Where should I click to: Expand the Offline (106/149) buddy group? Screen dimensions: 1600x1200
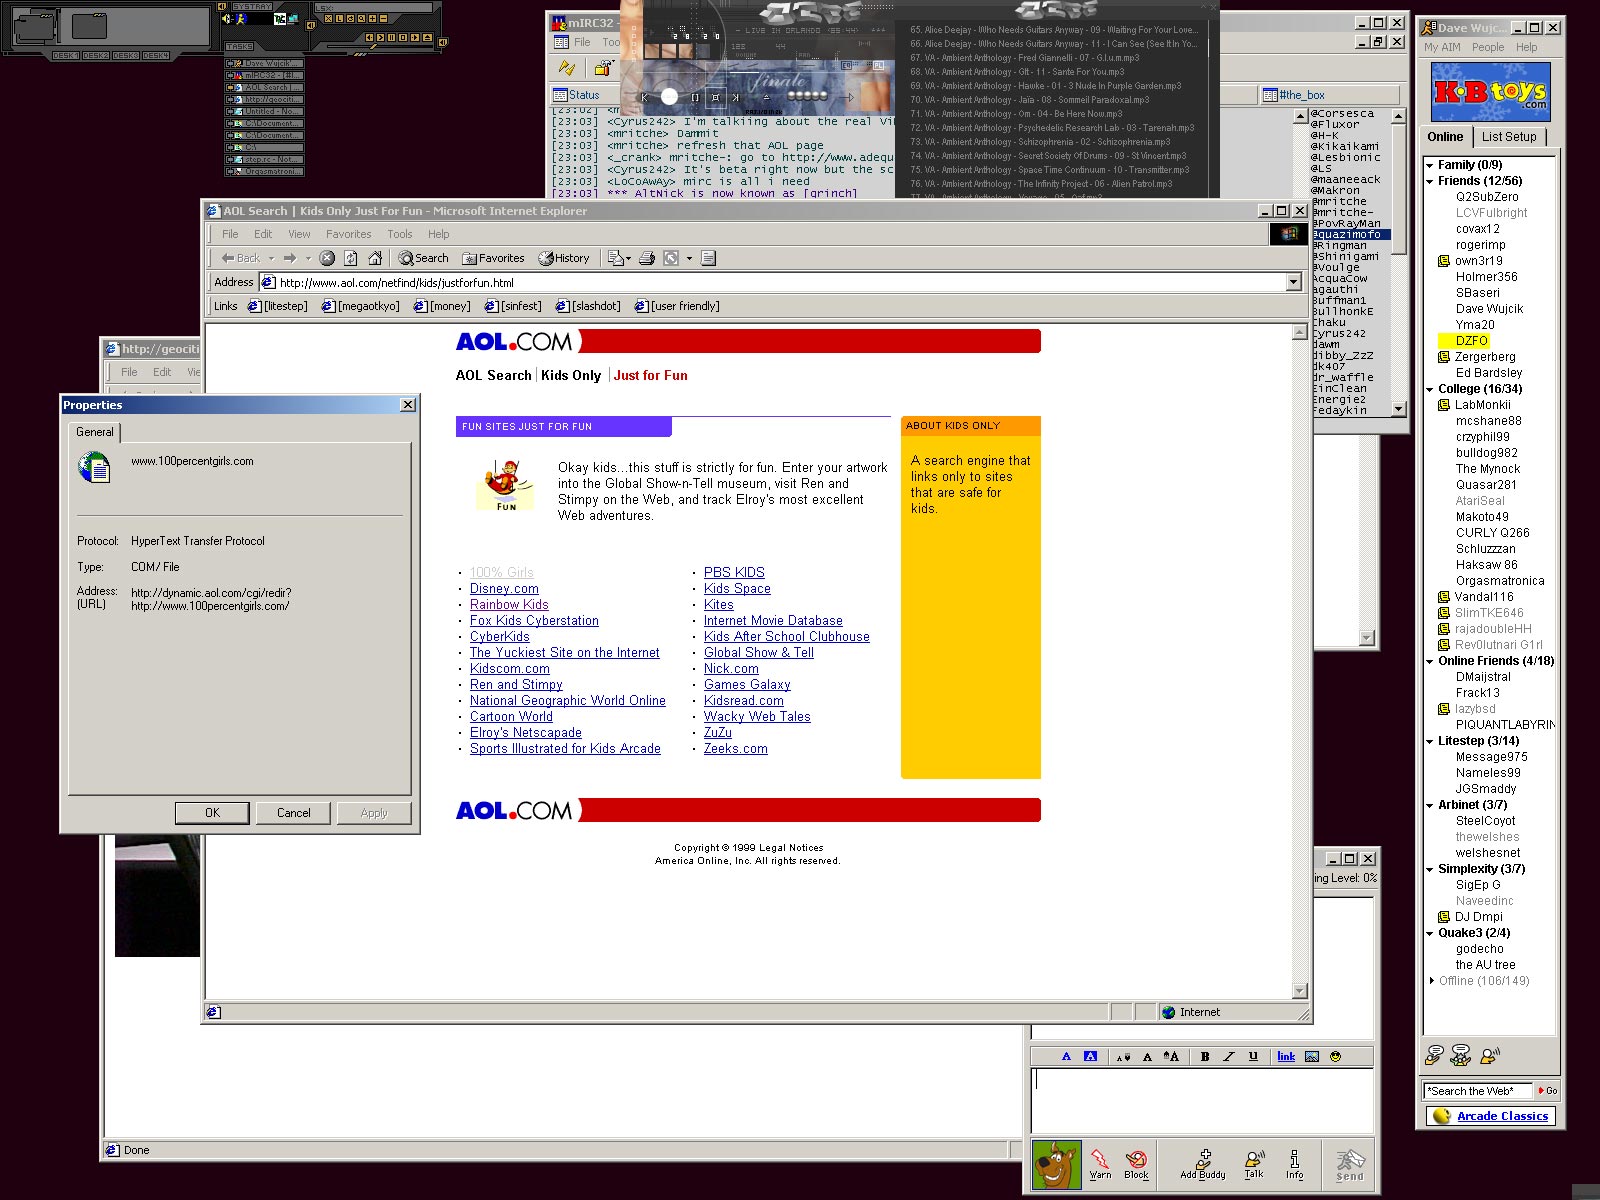coord(1431,981)
